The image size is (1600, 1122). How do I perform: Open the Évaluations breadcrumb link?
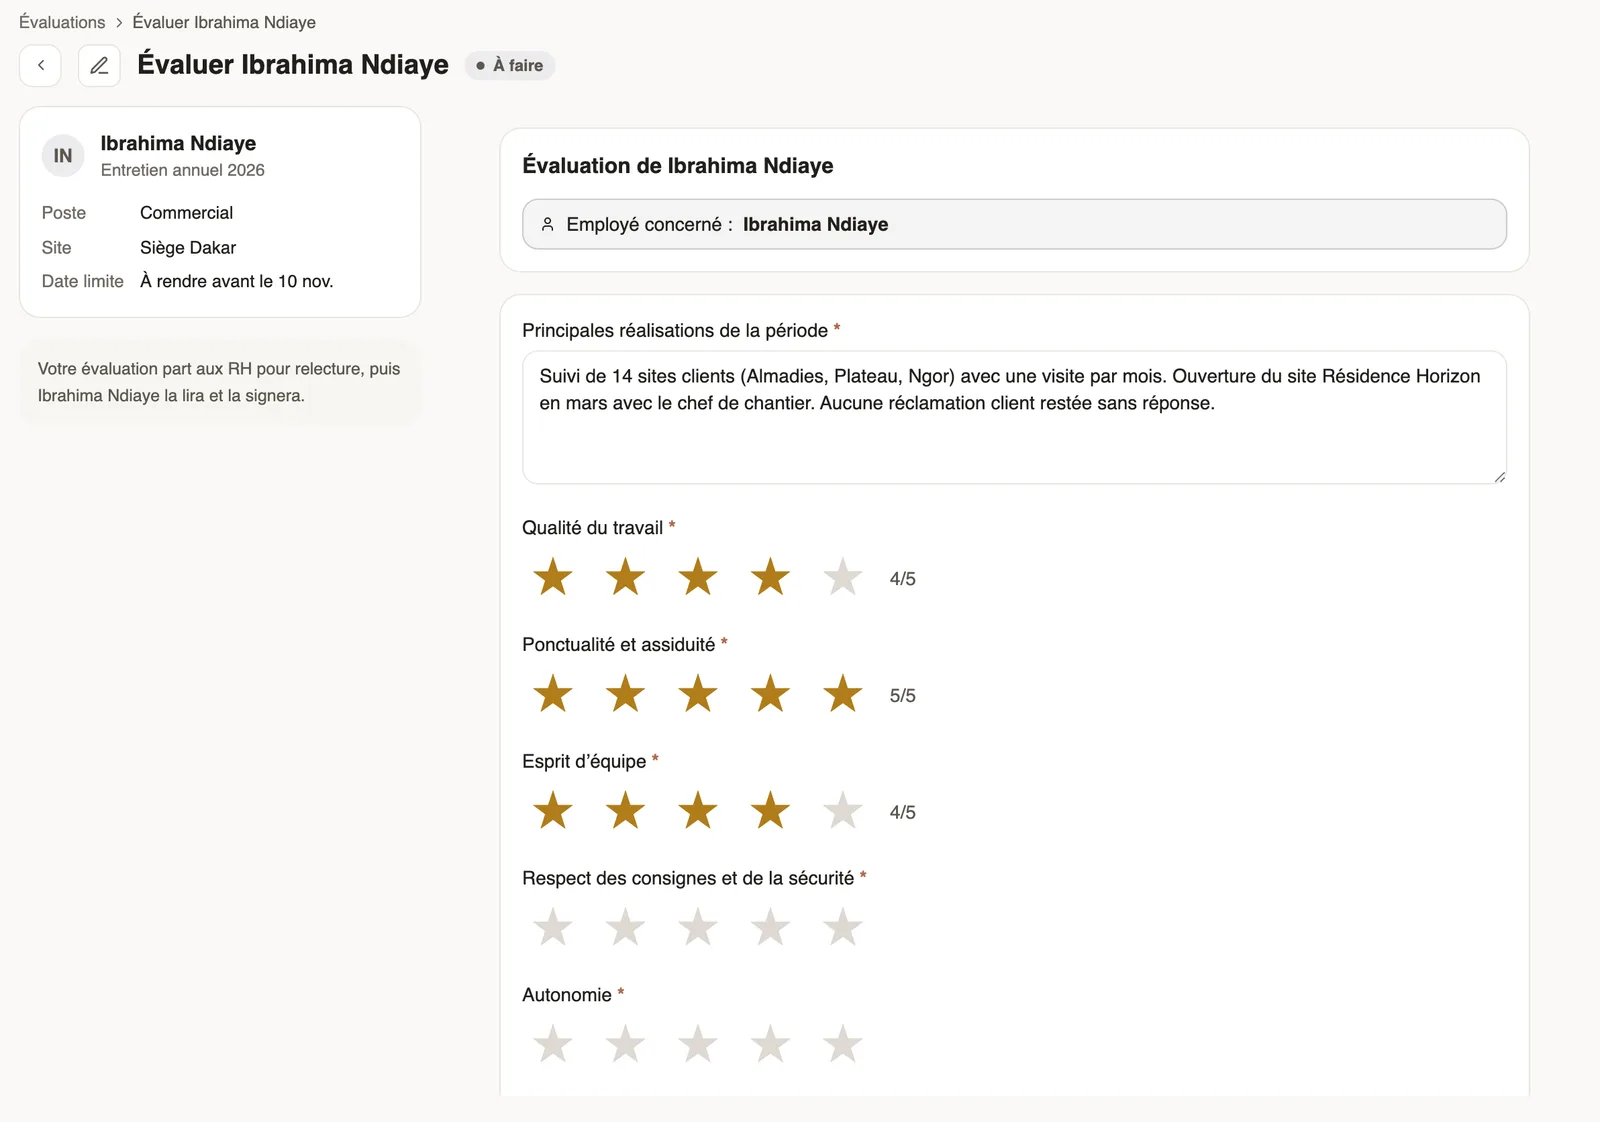[62, 22]
